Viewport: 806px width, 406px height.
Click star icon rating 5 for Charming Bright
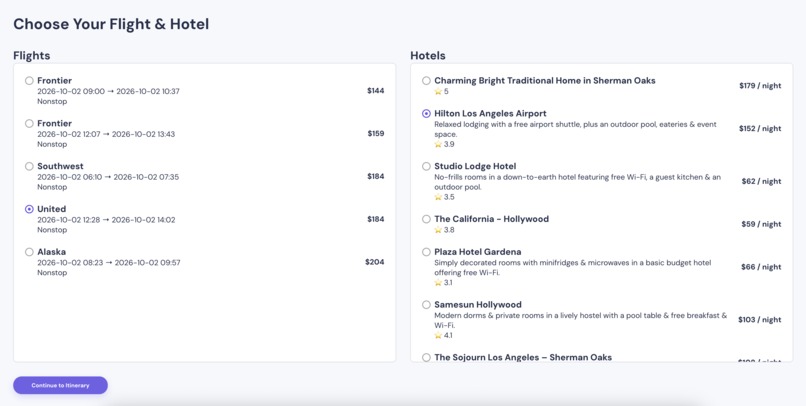pyautogui.click(x=438, y=91)
